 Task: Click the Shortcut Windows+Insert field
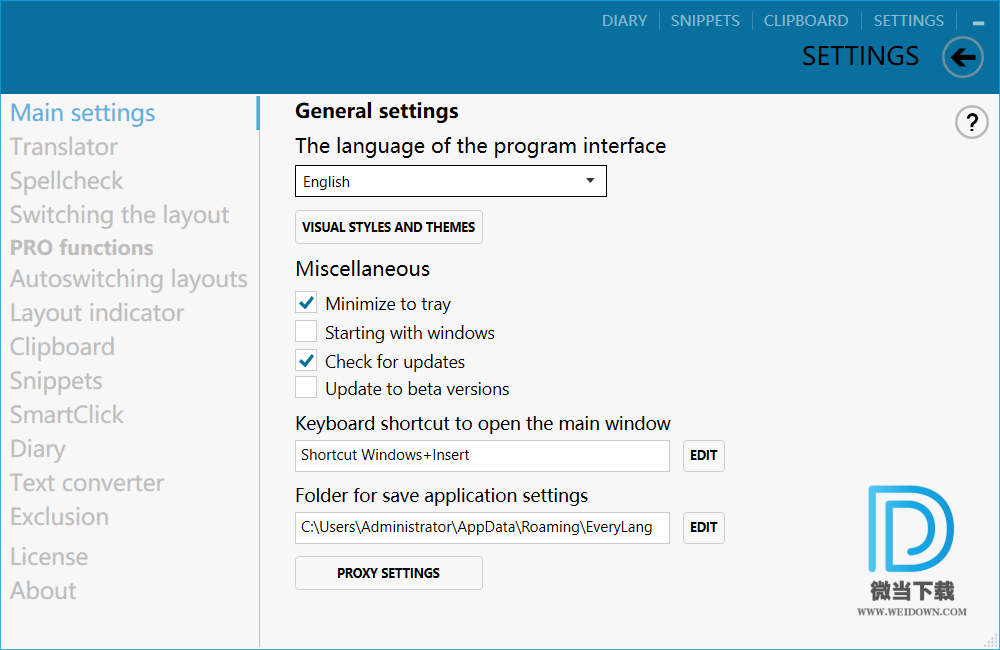(x=482, y=455)
